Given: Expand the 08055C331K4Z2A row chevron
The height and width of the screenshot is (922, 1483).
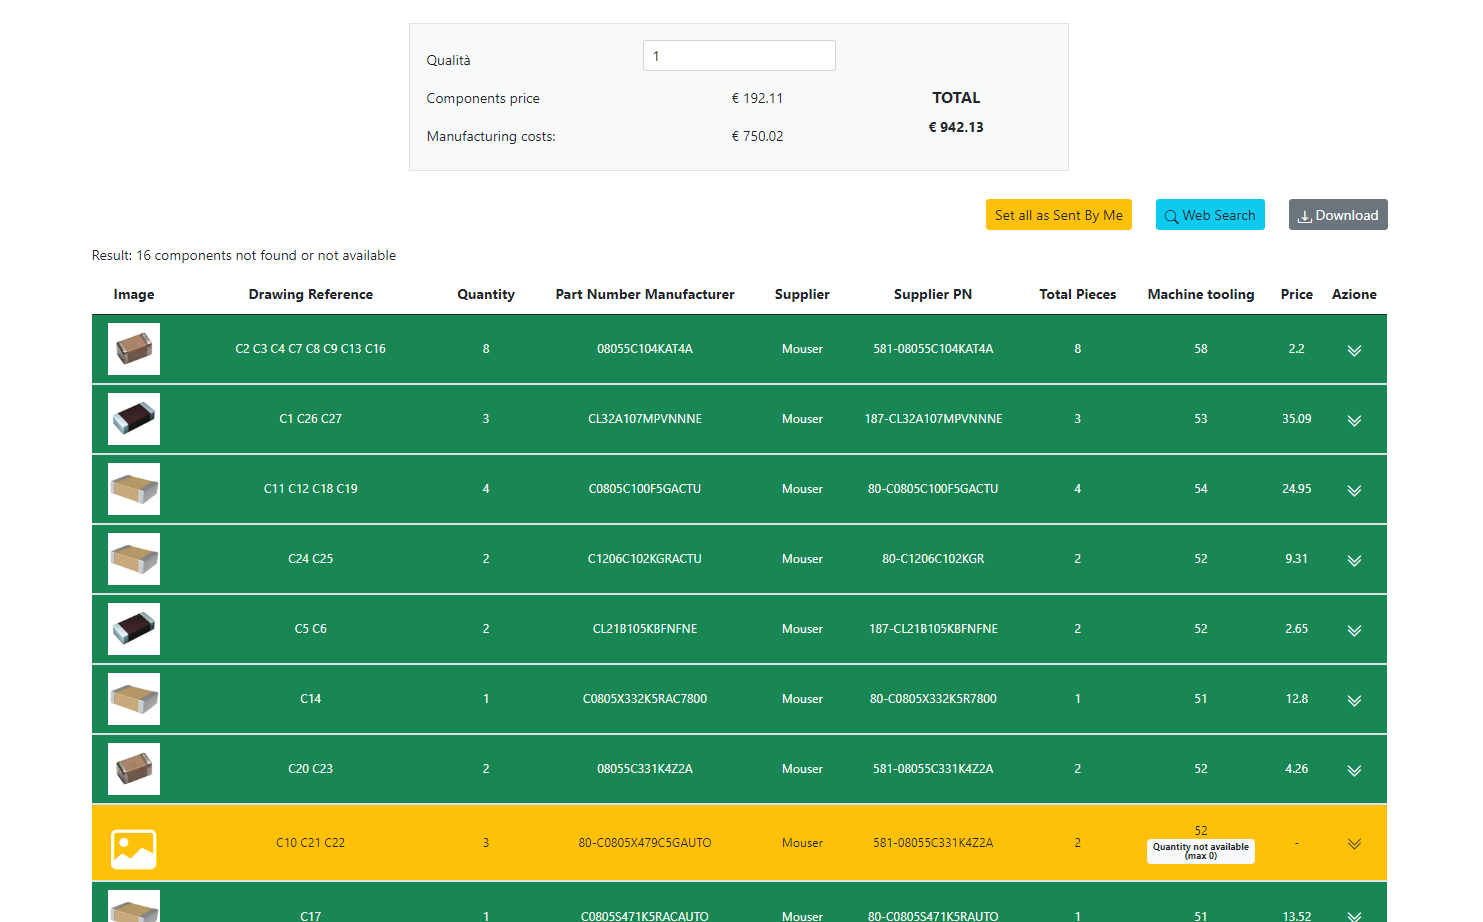Looking at the screenshot, I should pyautogui.click(x=1354, y=770).
